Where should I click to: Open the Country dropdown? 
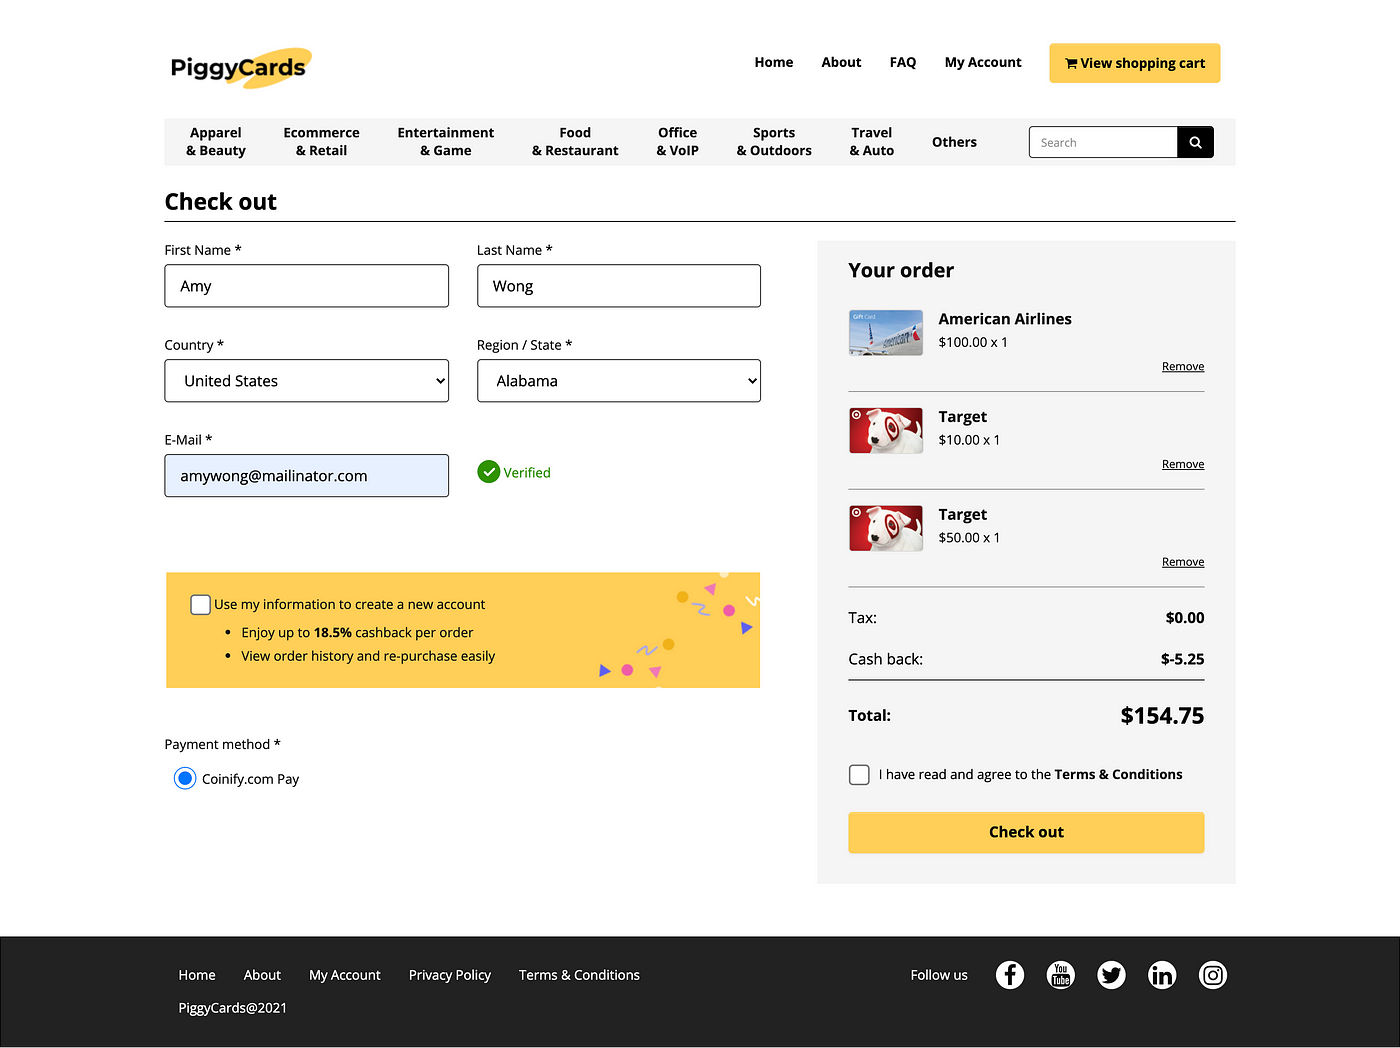[x=307, y=381]
